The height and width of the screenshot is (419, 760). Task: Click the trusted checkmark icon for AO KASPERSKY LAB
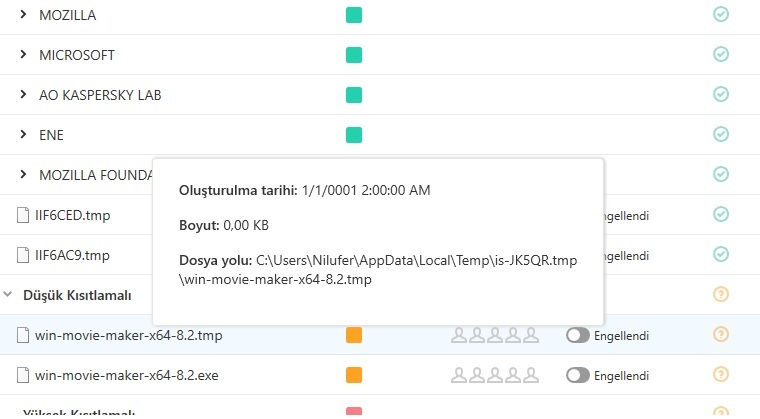click(x=720, y=95)
